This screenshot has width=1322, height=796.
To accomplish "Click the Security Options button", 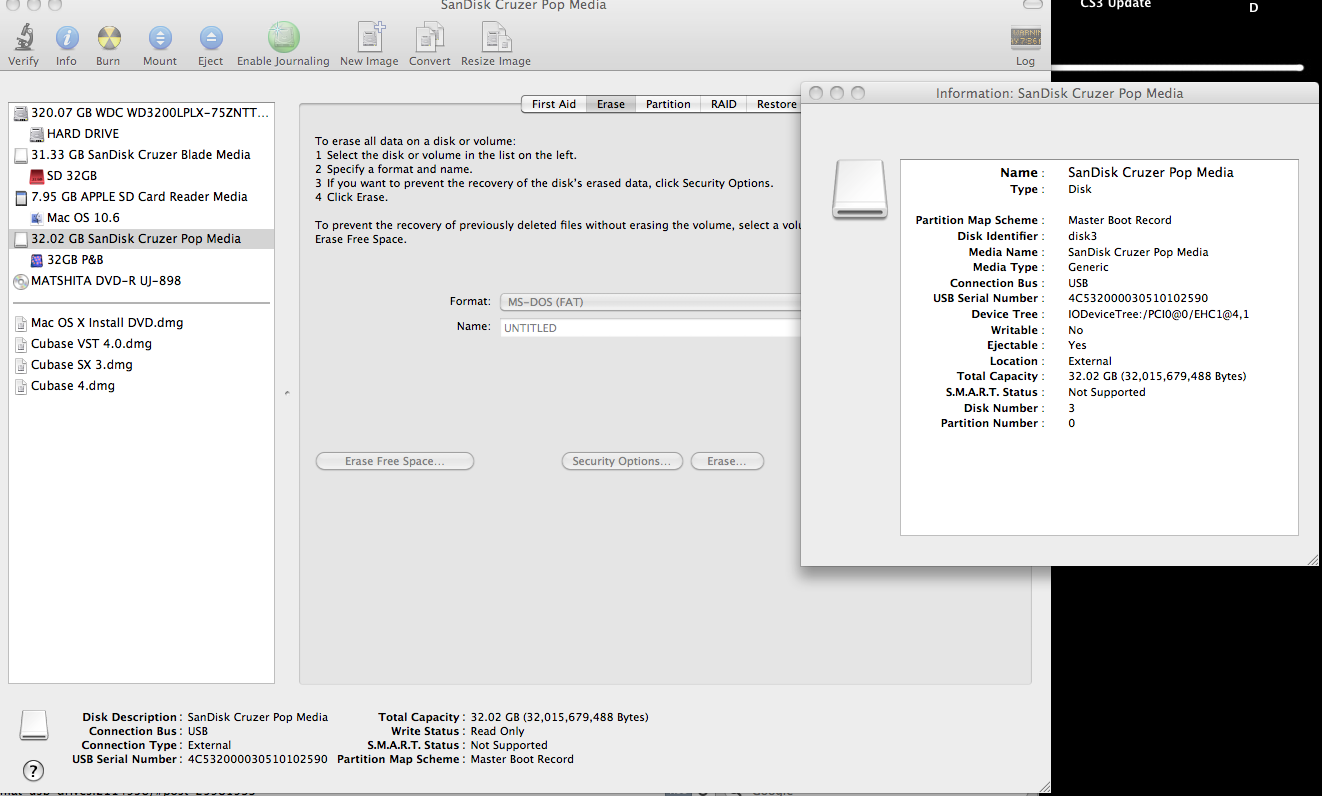I will (622, 461).
